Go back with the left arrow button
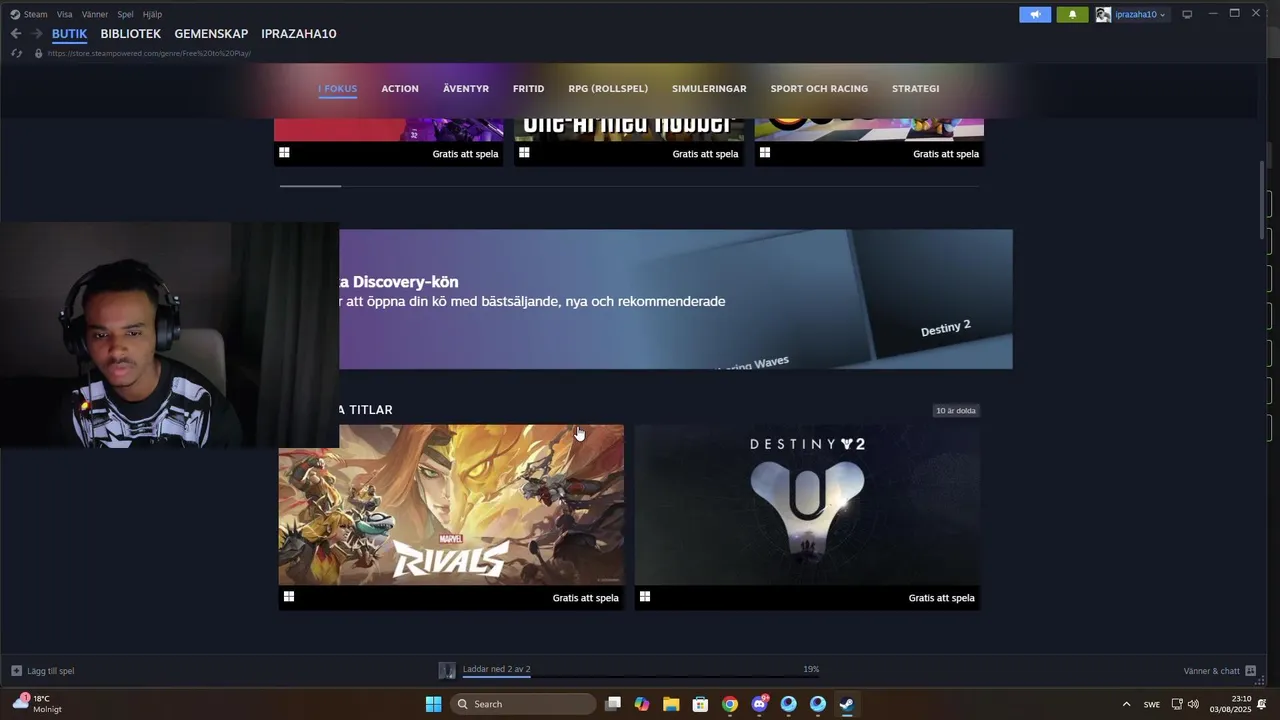Screen dimensions: 1280x720 pos(16,34)
